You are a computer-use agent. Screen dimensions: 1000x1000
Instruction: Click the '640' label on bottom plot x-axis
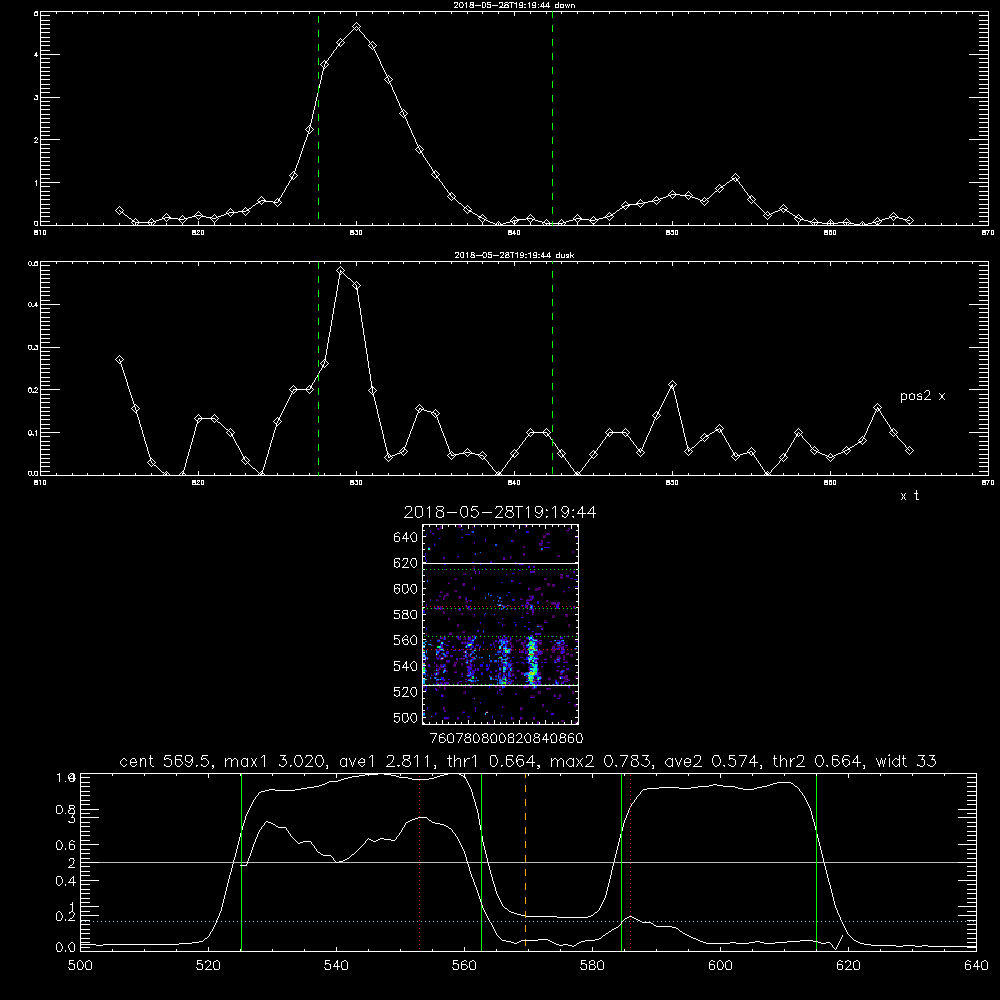pos(976,966)
